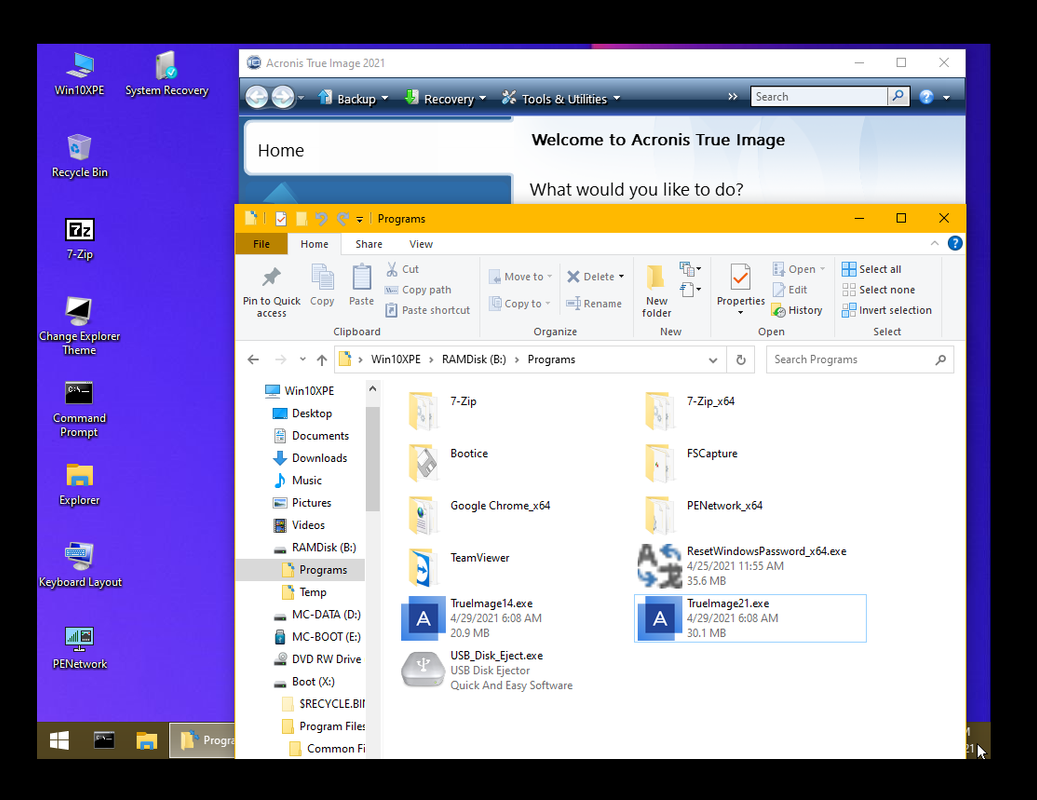This screenshot has height=800, width=1037.
Task: Click the Up one level arrow
Action: pos(321,360)
